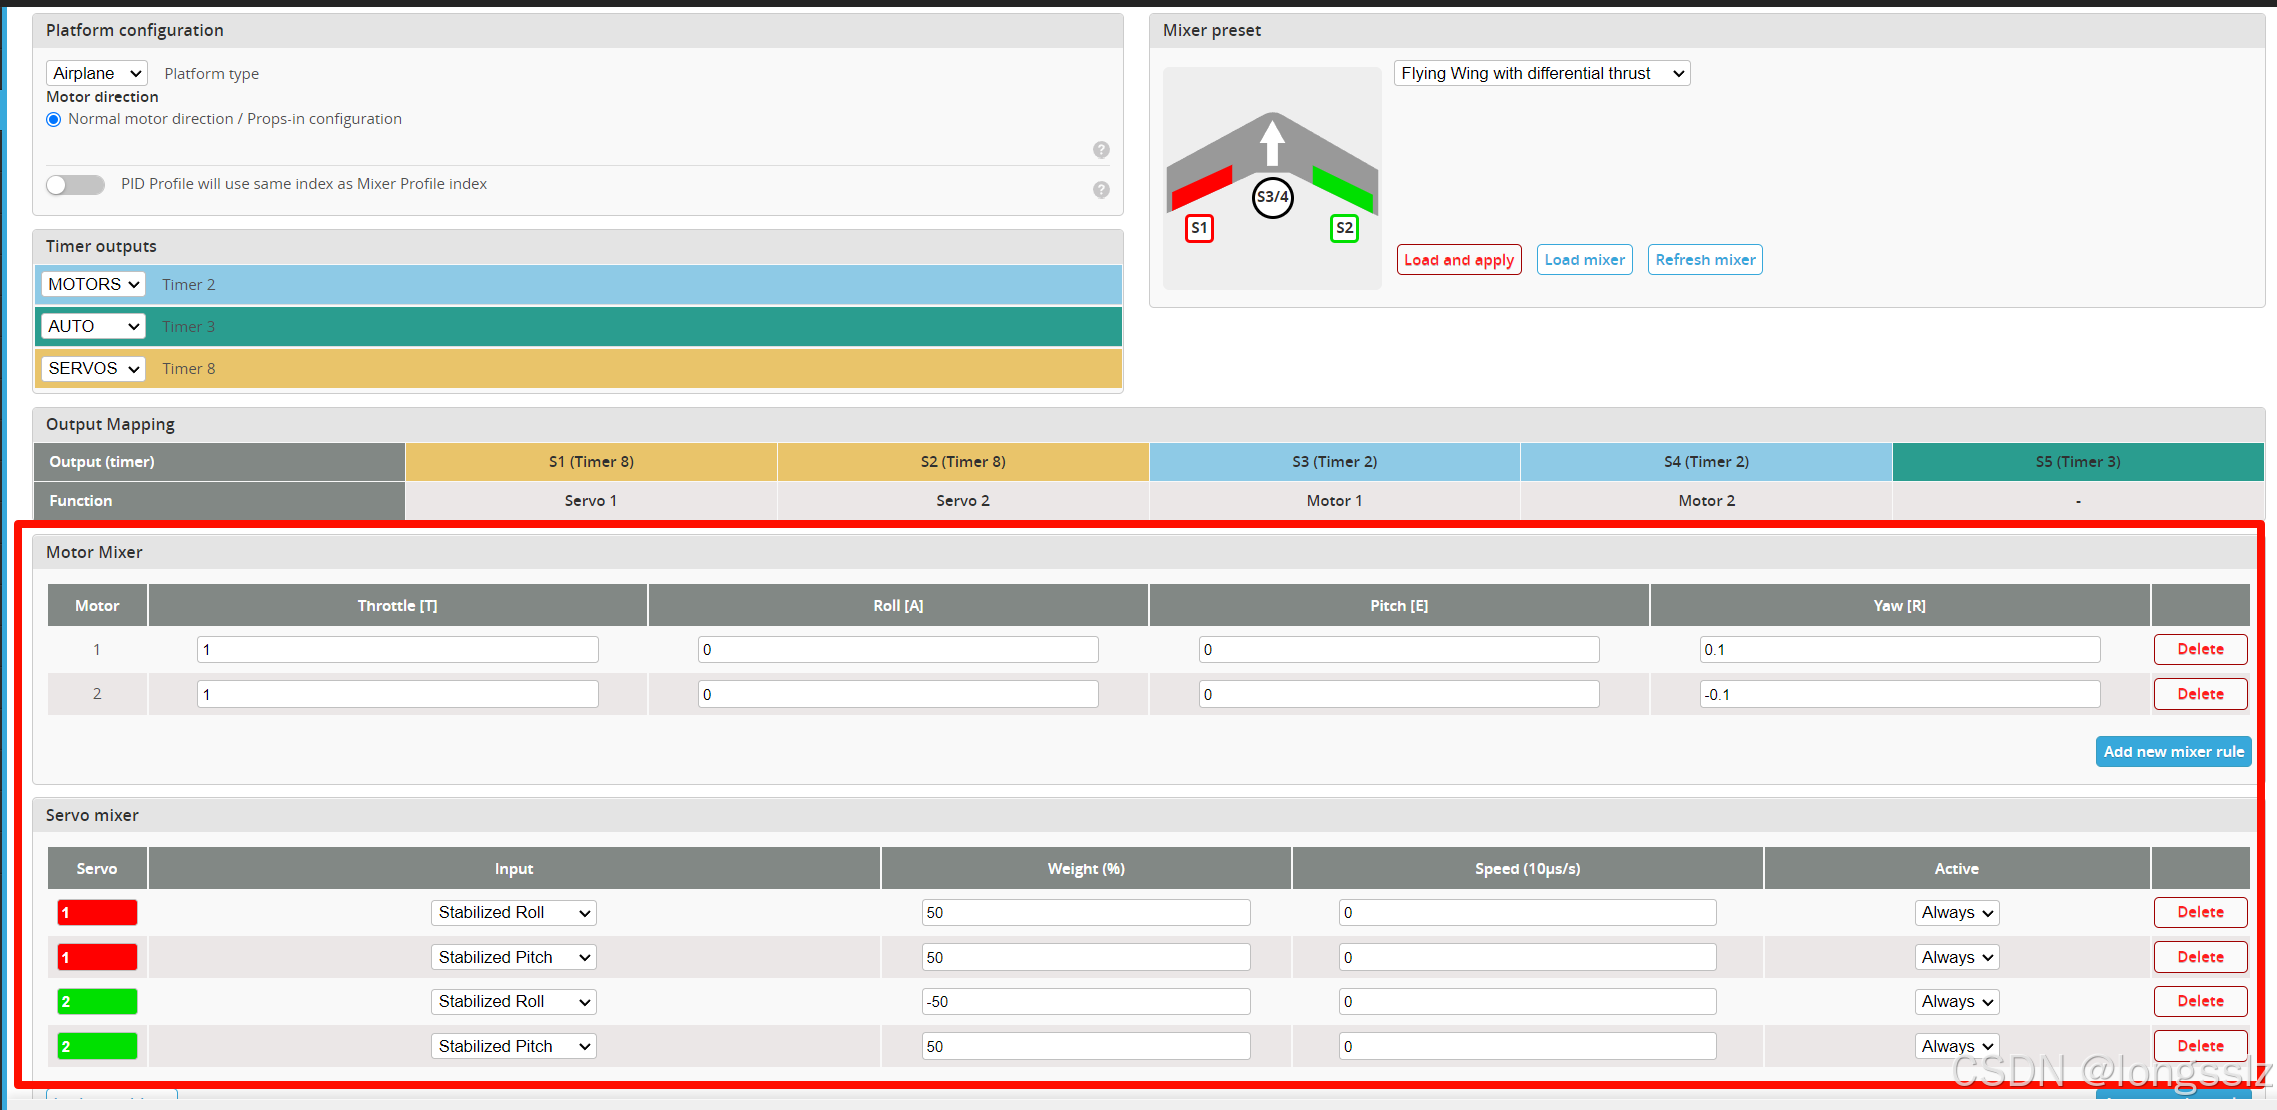
Task: Click help icon beside PID Profile toggle
Action: (x=1101, y=190)
